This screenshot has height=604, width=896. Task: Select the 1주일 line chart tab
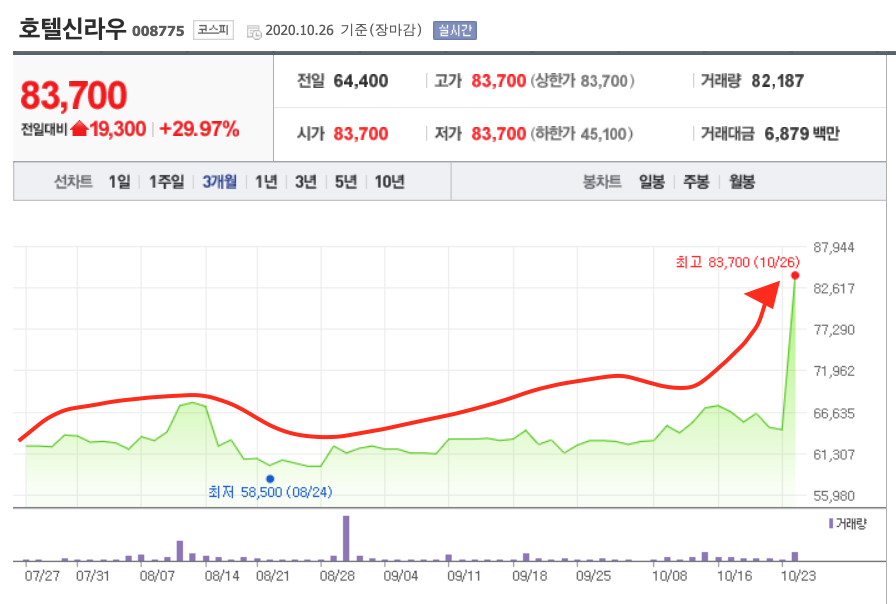(166, 182)
